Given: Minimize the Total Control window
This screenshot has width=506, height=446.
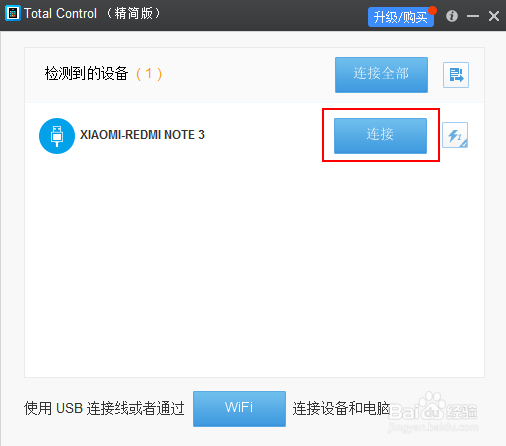Looking at the screenshot, I should coord(473,16).
